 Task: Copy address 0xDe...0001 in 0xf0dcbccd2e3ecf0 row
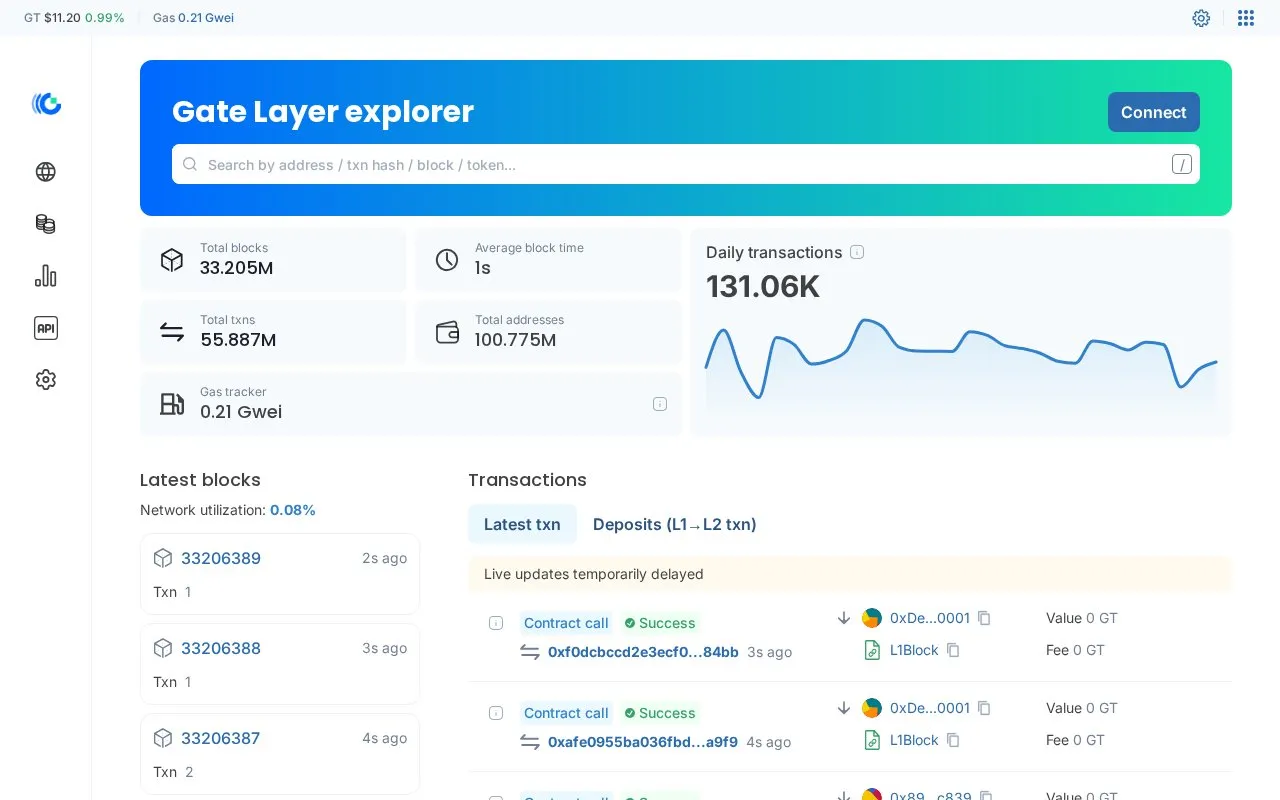coord(984,618)
